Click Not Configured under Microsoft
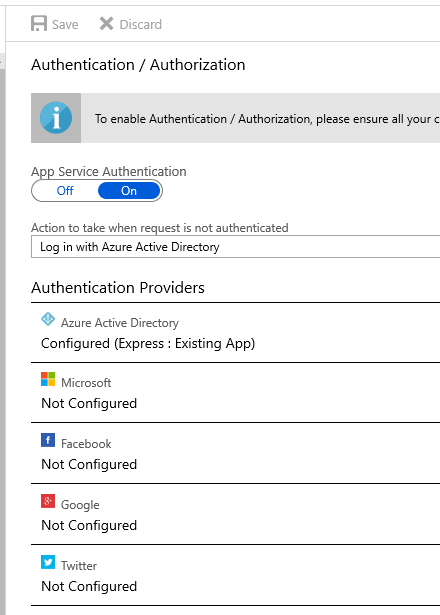 (89, 403)
